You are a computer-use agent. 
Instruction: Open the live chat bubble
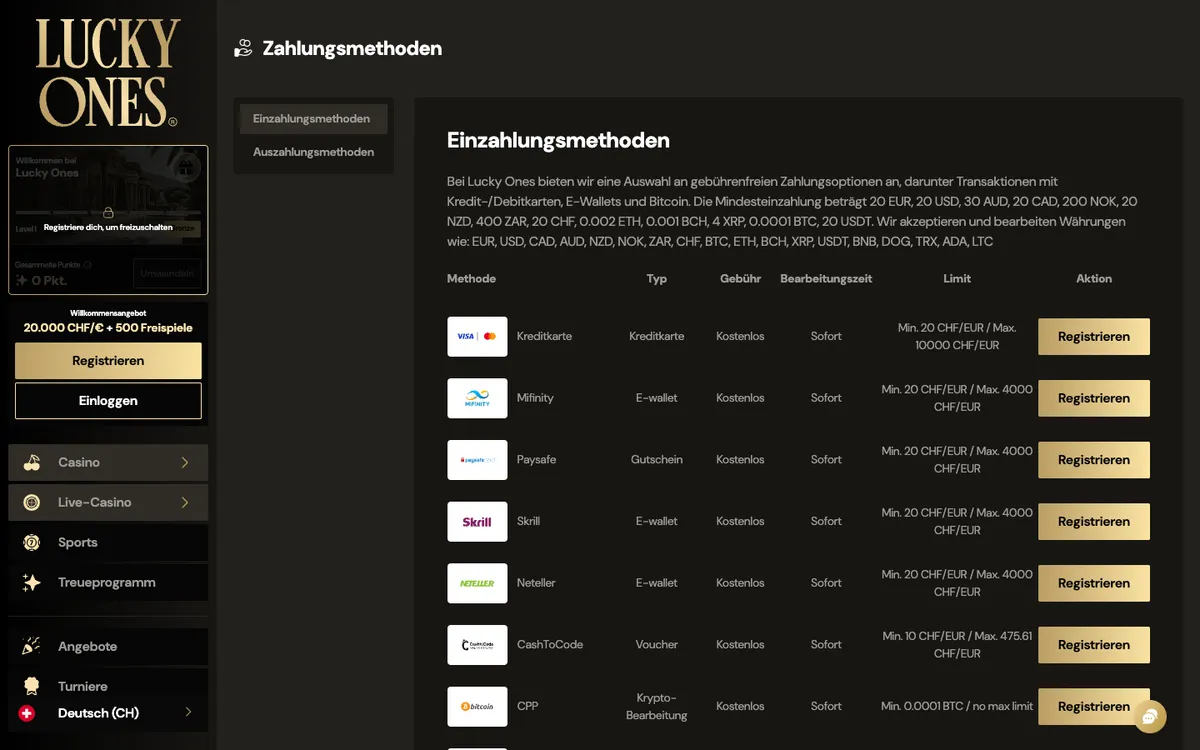pos(1149,716)
